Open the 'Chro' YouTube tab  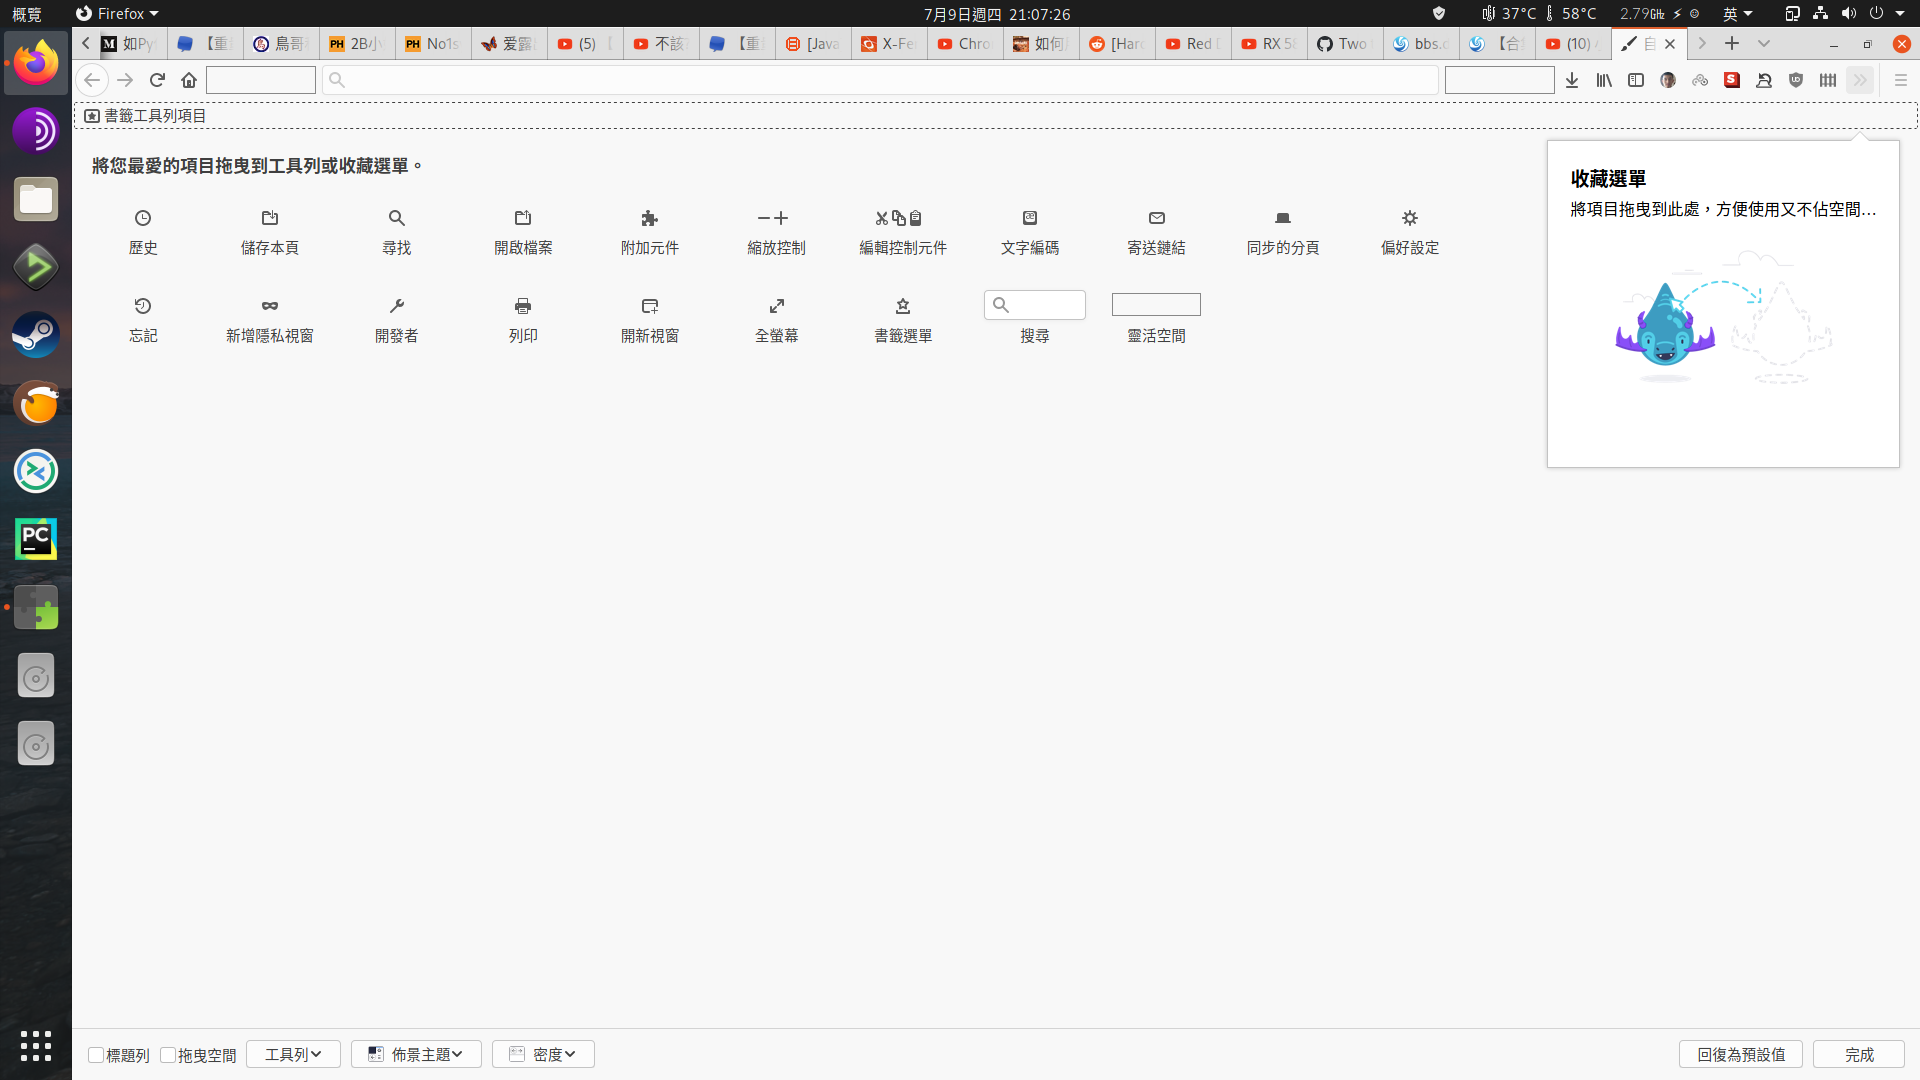(965, 44)
